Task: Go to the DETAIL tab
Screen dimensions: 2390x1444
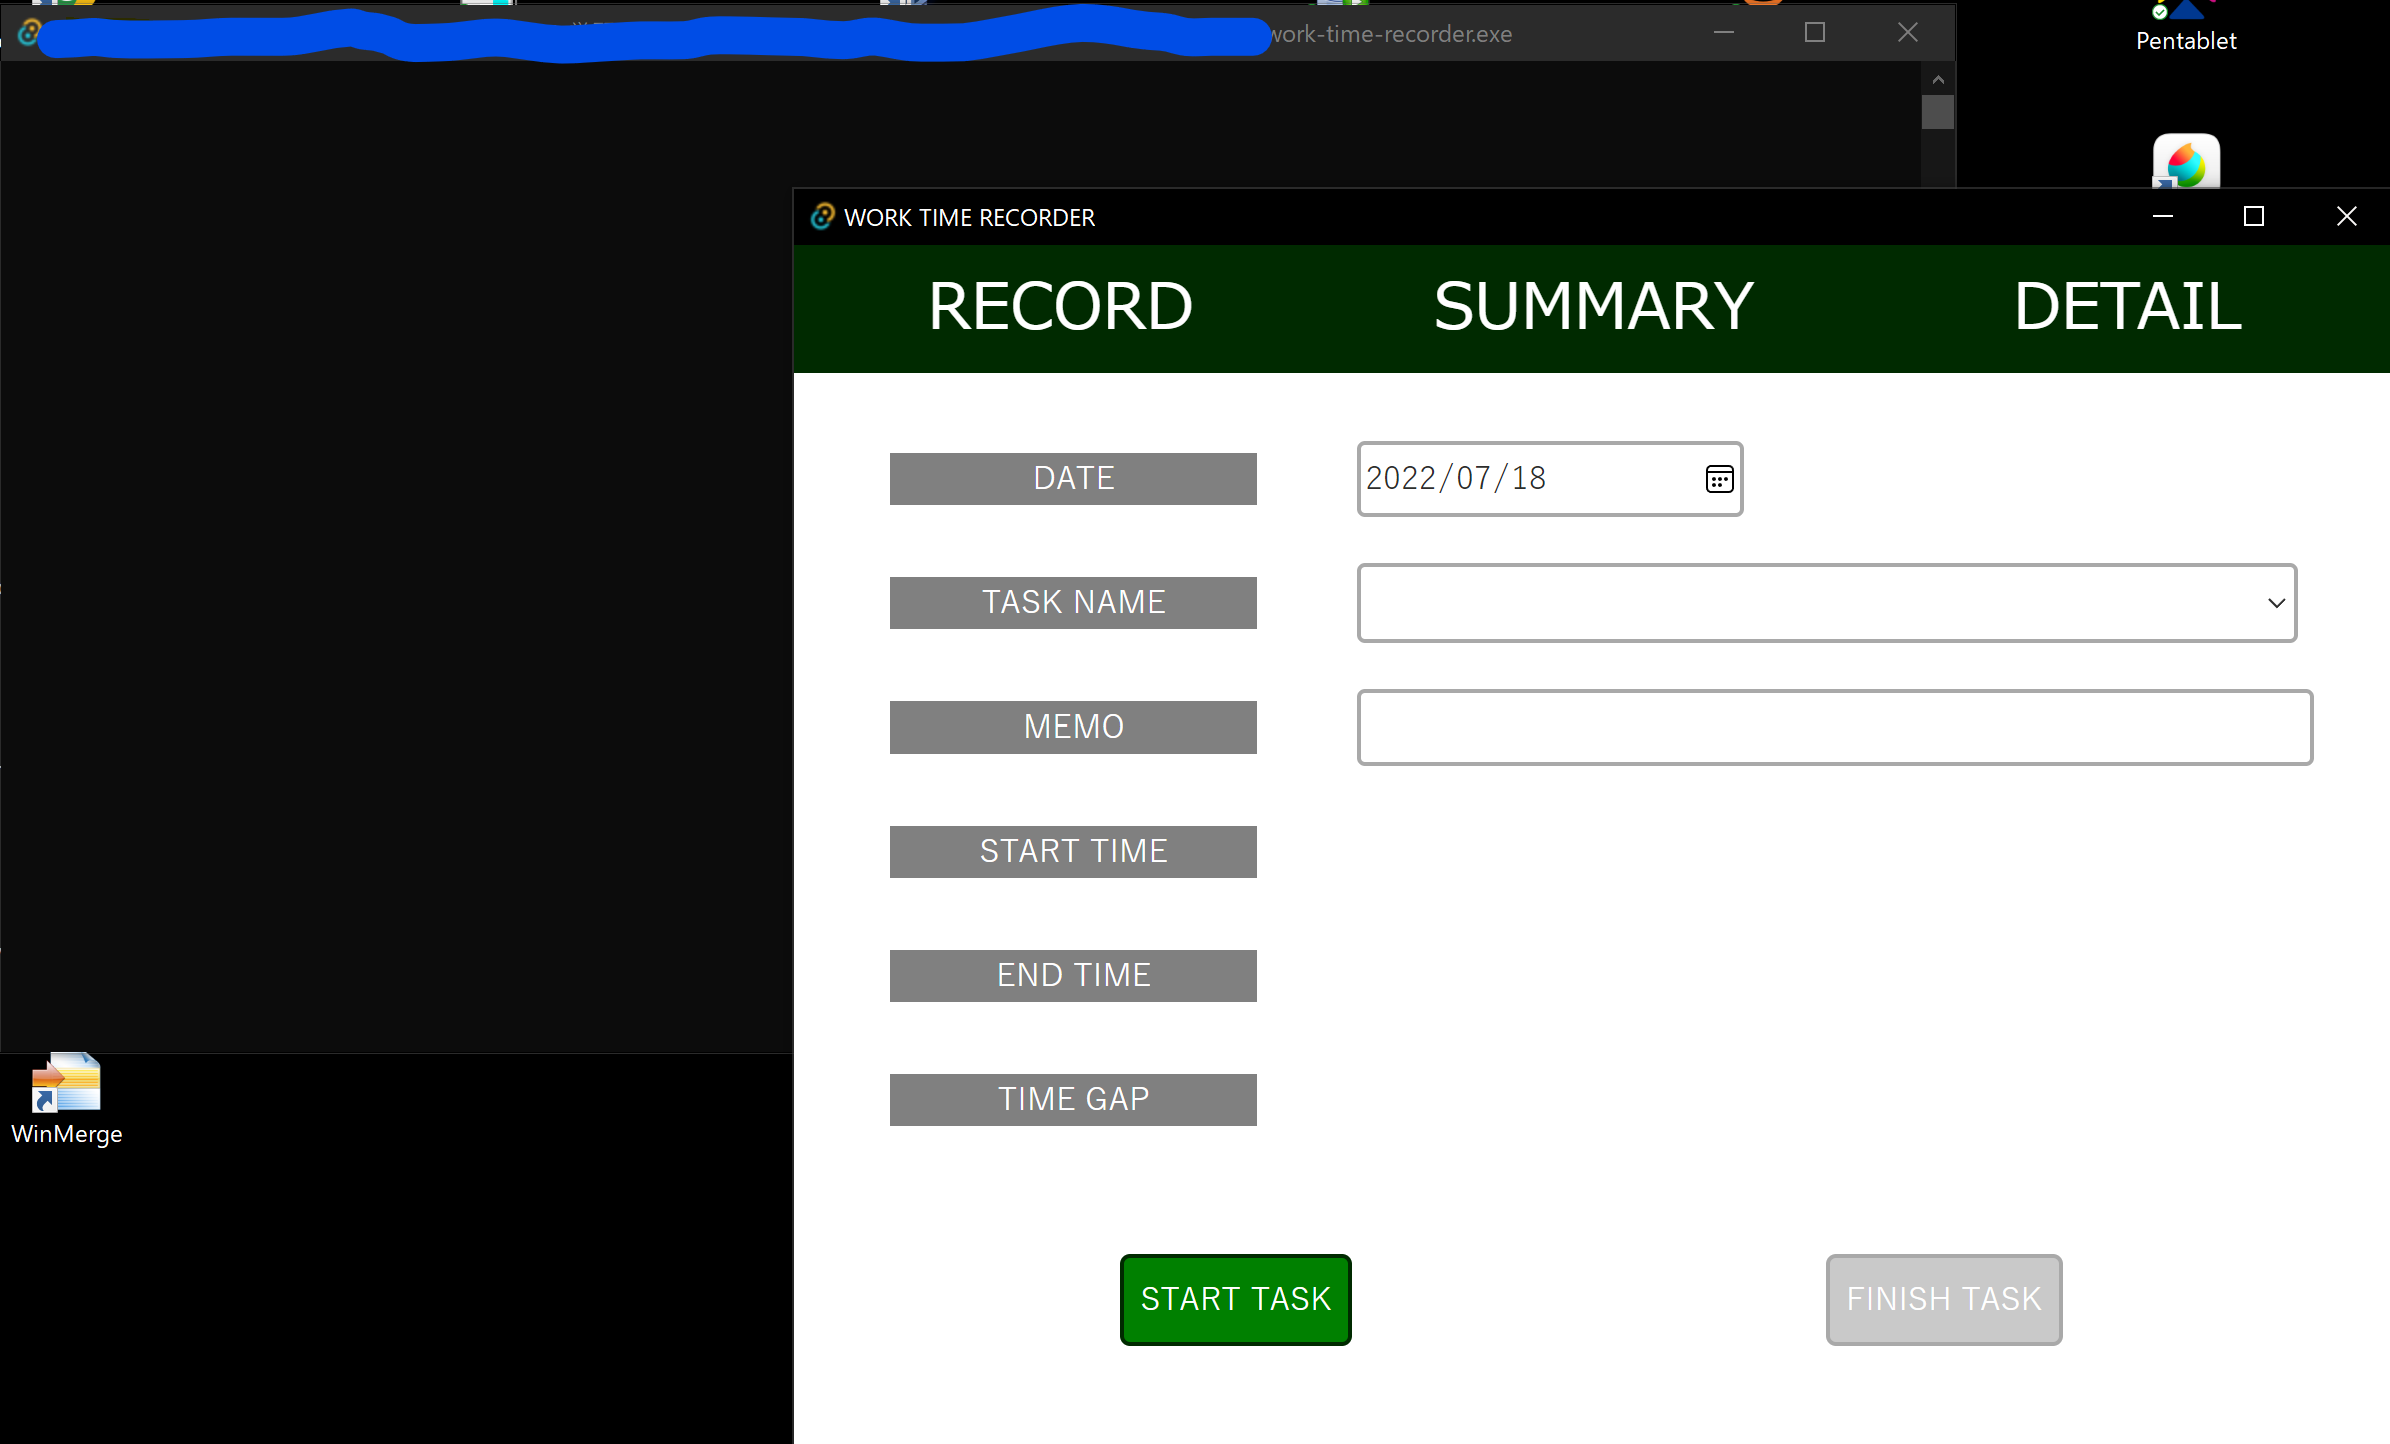Action: [2127, 307]
